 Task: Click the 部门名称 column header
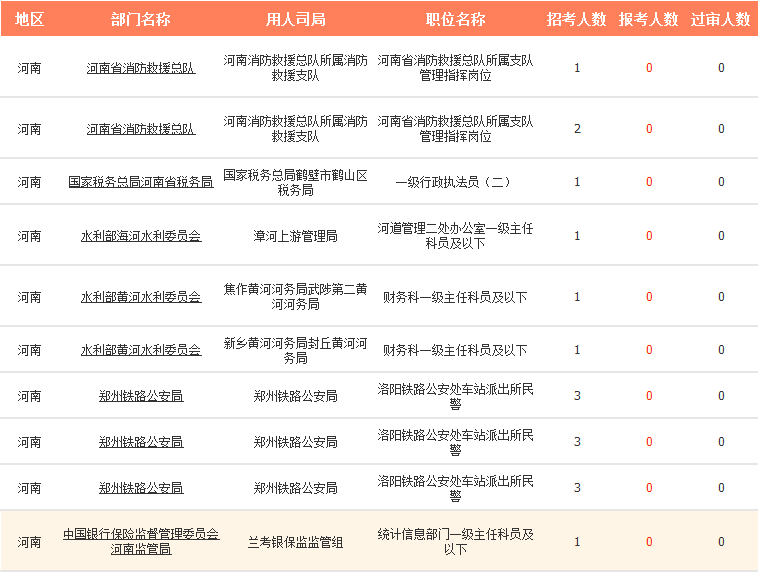click(141, 19)
